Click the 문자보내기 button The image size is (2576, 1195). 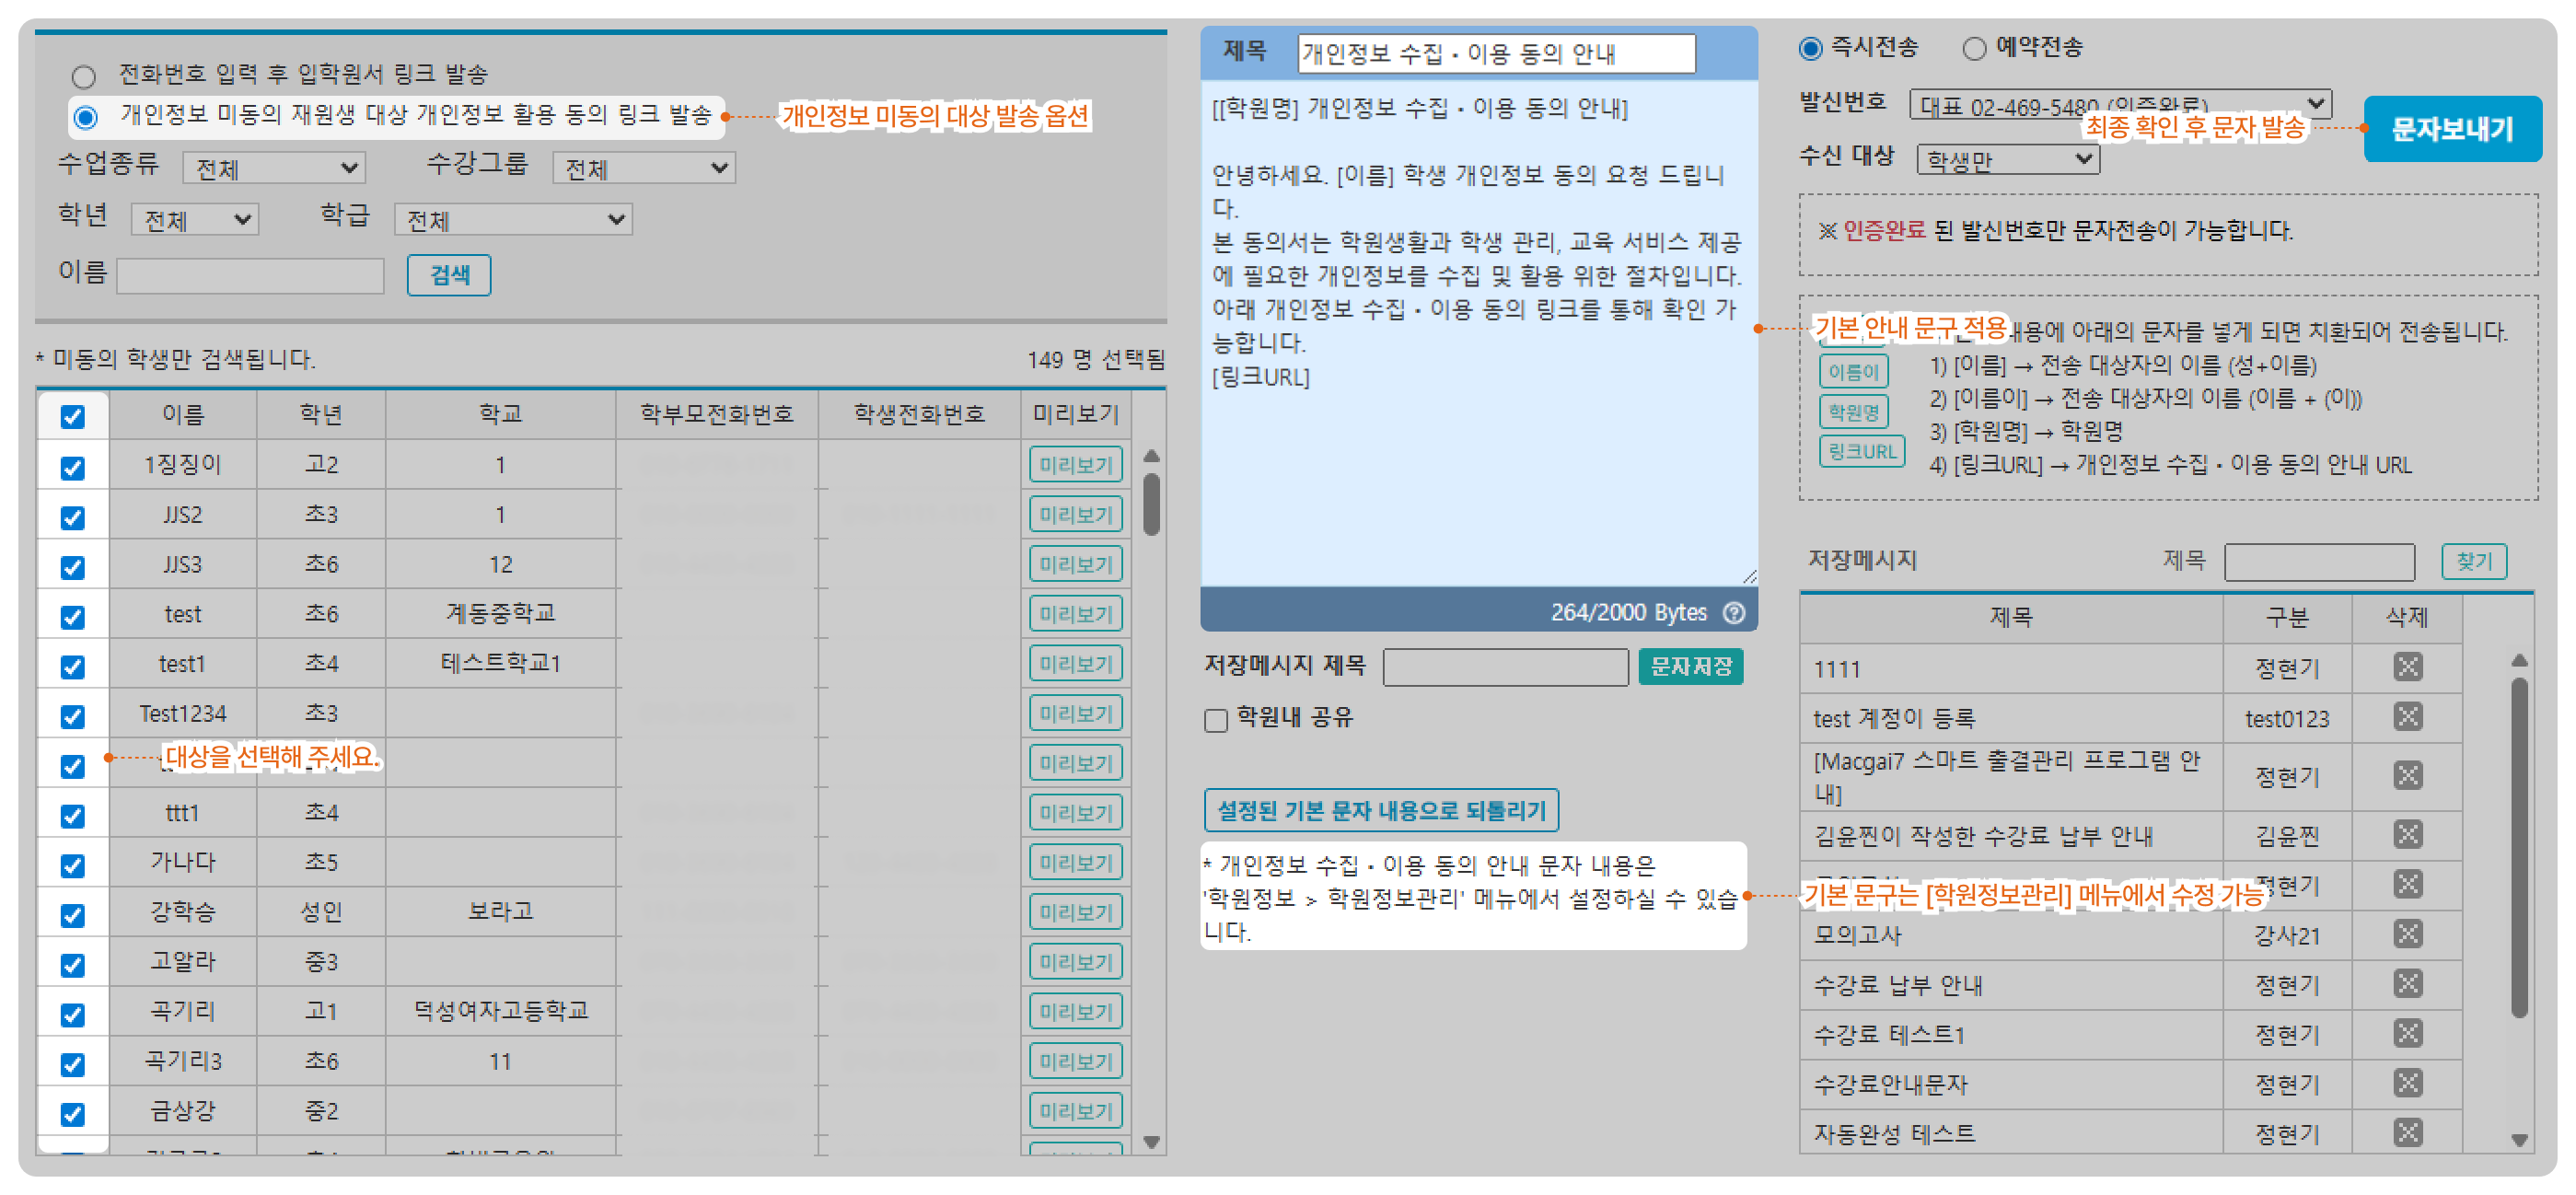click(x=2451, y=129)
